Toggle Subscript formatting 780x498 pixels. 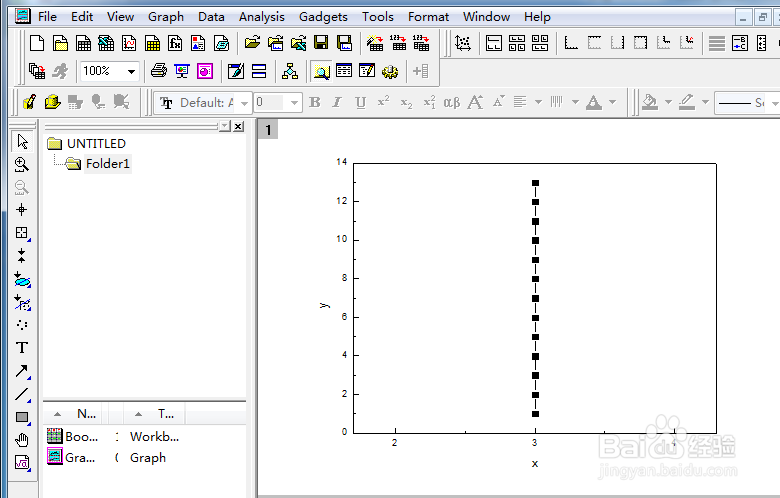tap(406, 102)
